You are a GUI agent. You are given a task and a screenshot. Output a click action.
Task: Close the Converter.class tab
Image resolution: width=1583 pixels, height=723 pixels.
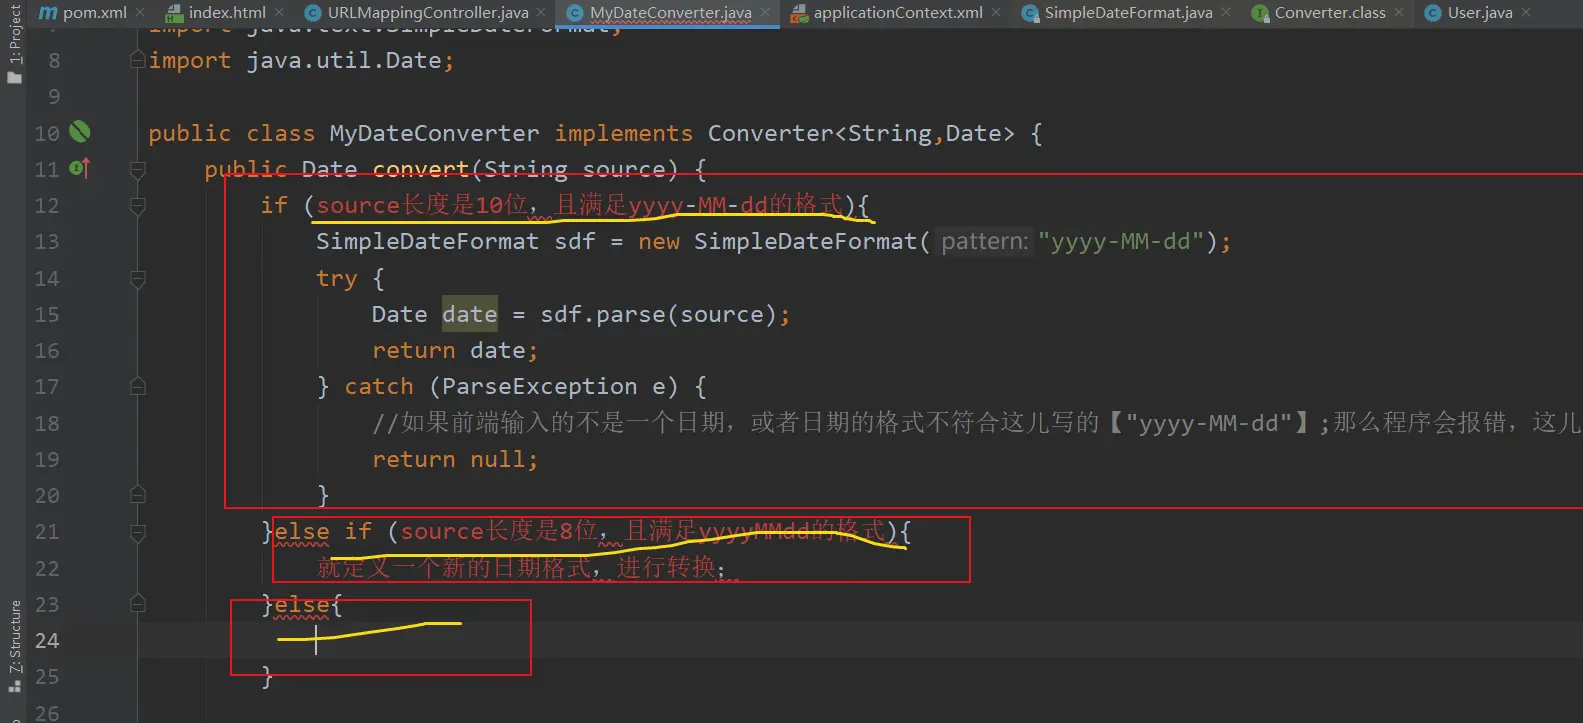[x=1399, y=13]
